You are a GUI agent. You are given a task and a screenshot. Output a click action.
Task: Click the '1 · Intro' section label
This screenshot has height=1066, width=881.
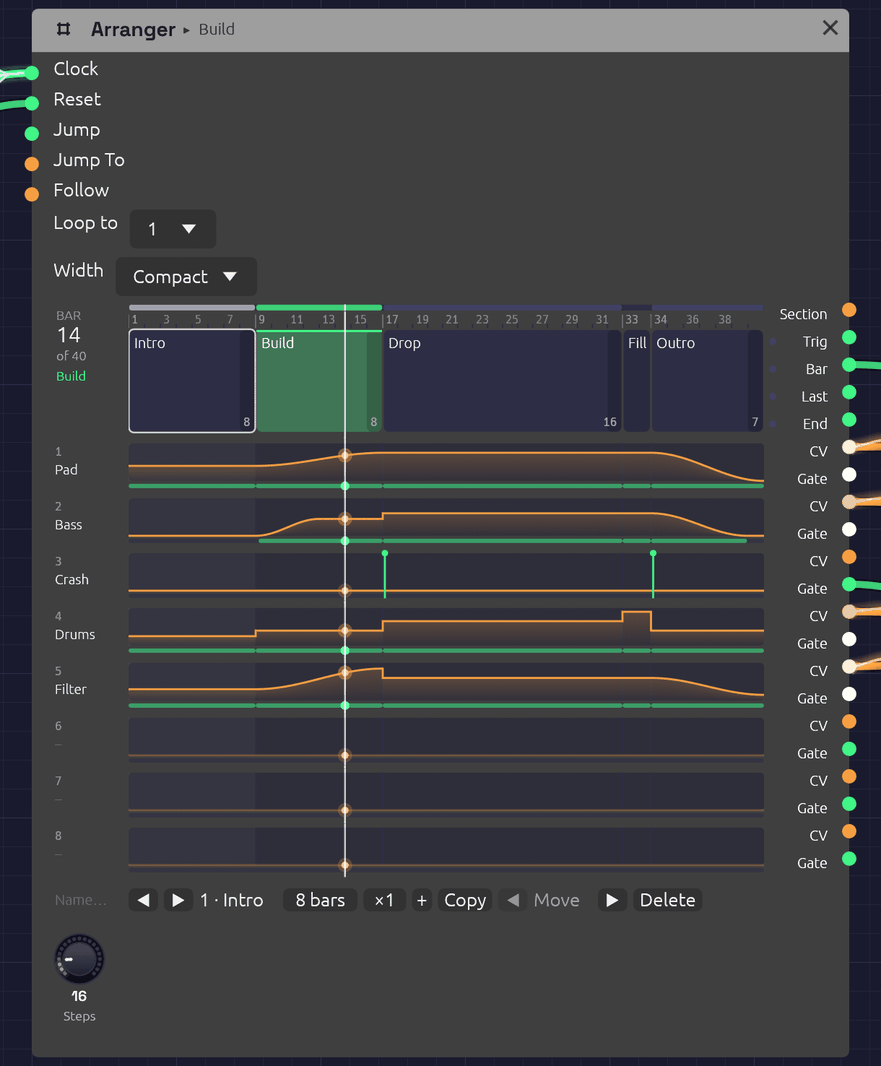tap(232, 900)
